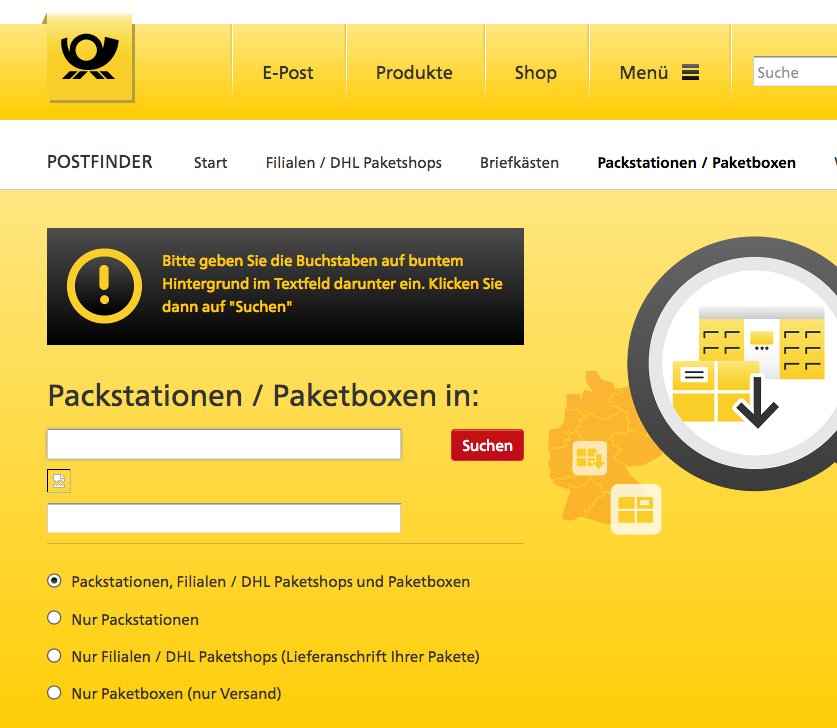Viewport: 837px width, 728px height.
Task: Go to the Postfinder Start tab
Action: [210, 162]
